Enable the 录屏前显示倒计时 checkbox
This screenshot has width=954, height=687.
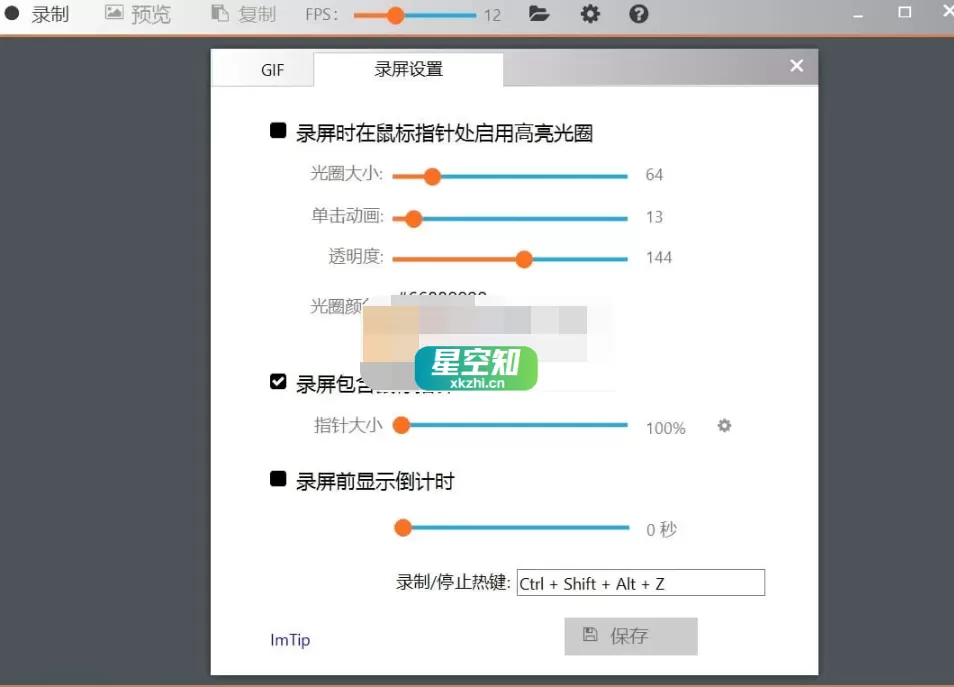tap(277, 480)
